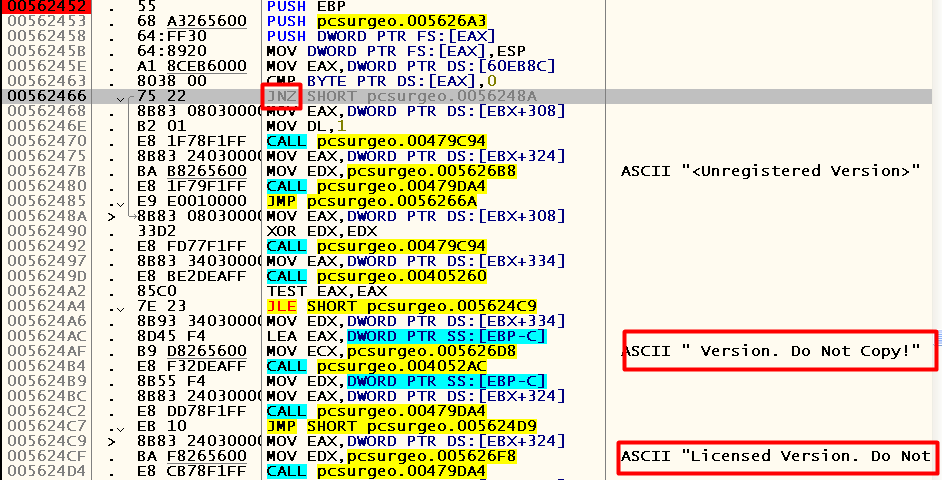Screen dimensions: 942x480
Task: Select address 00562452 highlighted in red
Action: click(x=47, y=6)
